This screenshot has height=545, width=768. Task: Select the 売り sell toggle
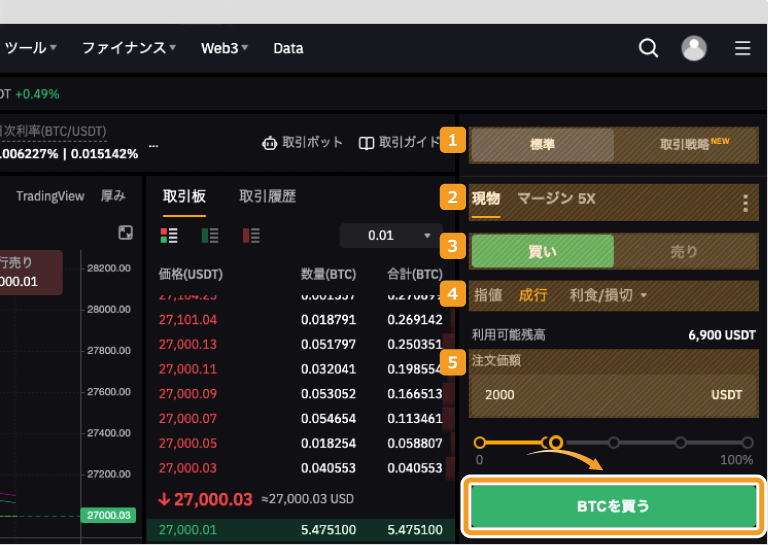click(x=684, y=252)
